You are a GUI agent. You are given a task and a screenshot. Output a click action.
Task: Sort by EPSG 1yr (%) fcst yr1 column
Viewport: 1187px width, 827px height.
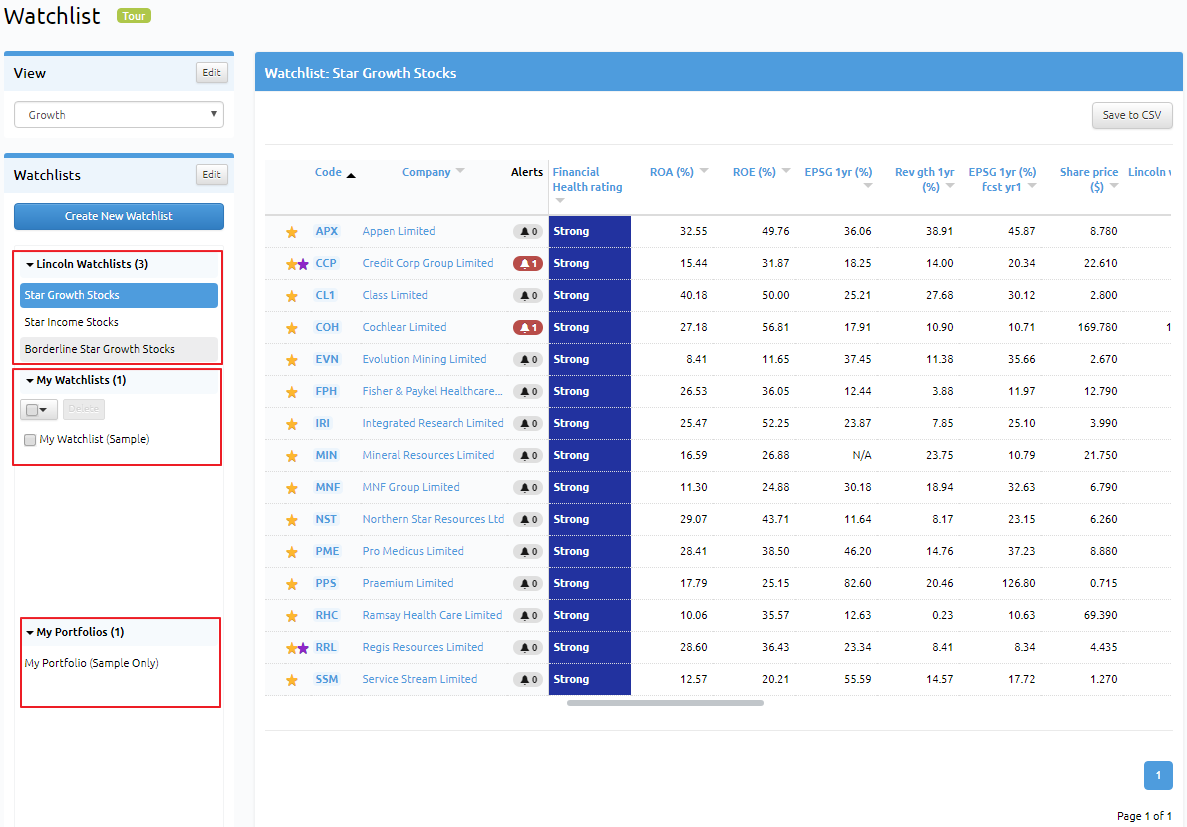tap(1002, 179)
